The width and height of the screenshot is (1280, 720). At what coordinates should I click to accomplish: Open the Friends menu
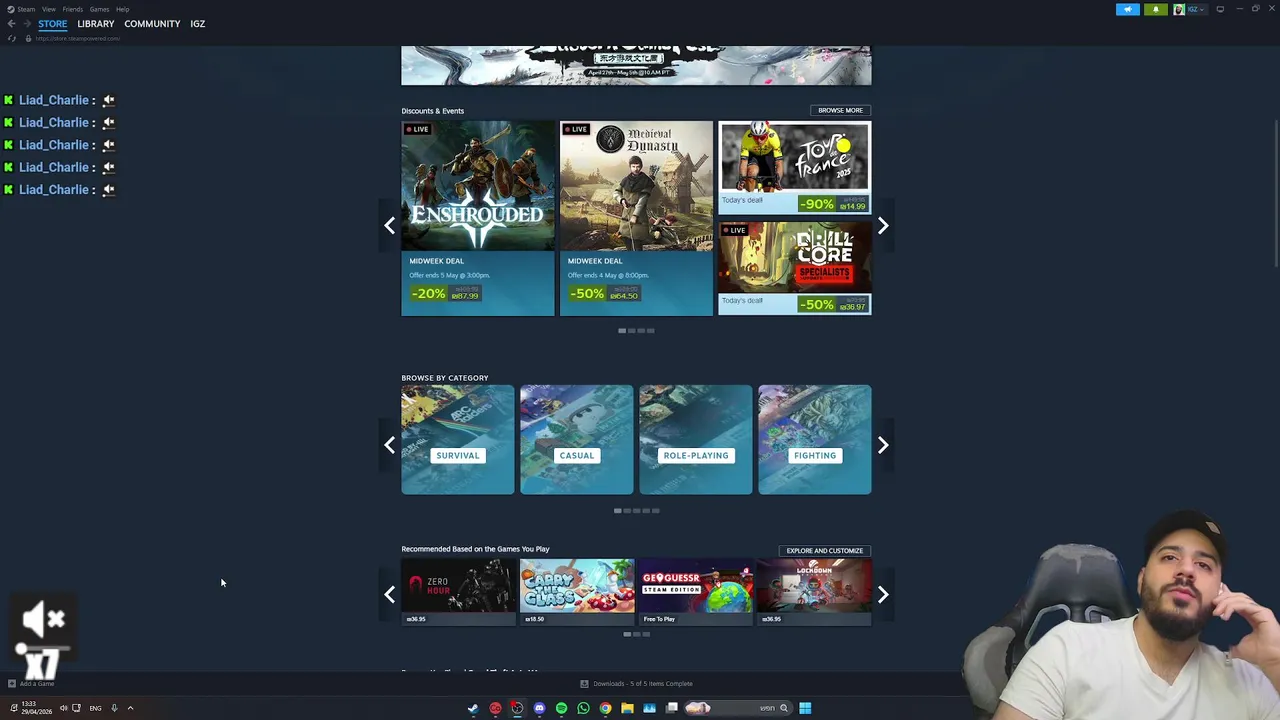tap(72, 9)
